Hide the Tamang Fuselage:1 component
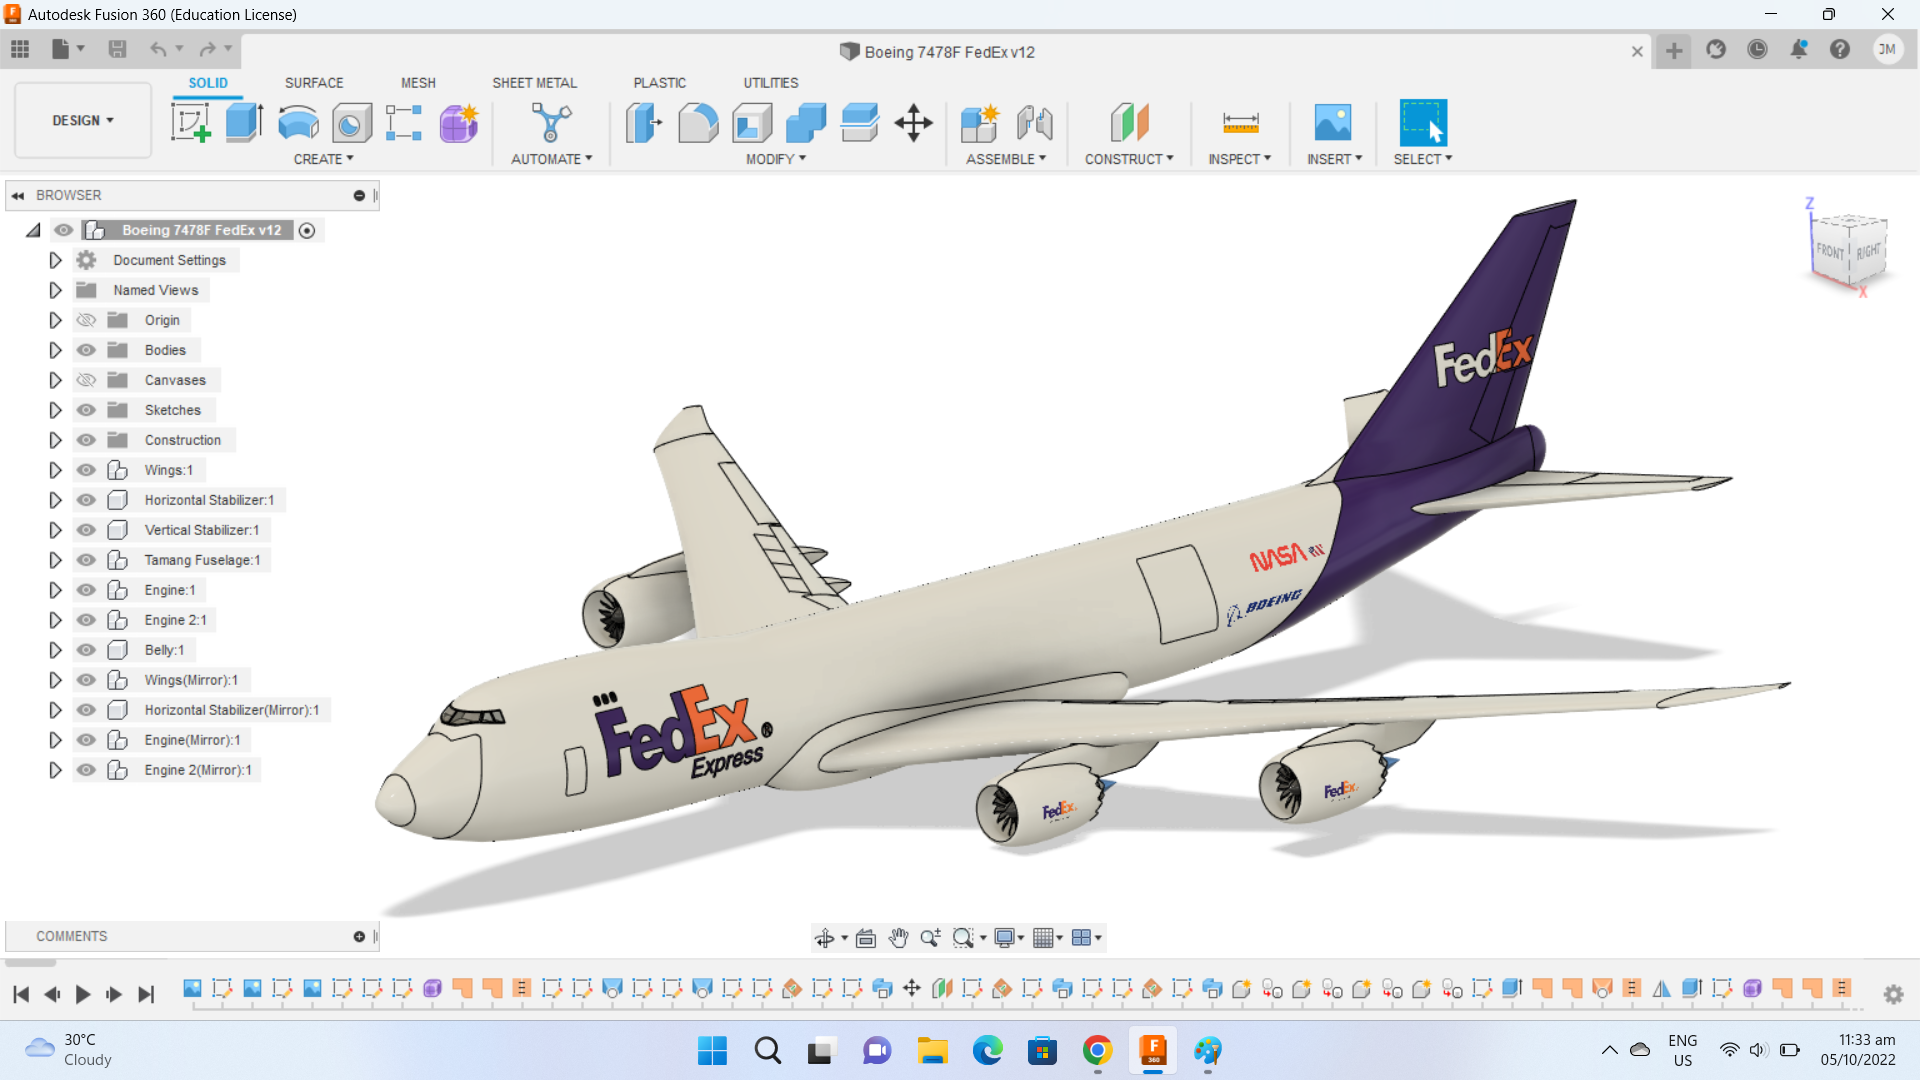 point(87,560)
